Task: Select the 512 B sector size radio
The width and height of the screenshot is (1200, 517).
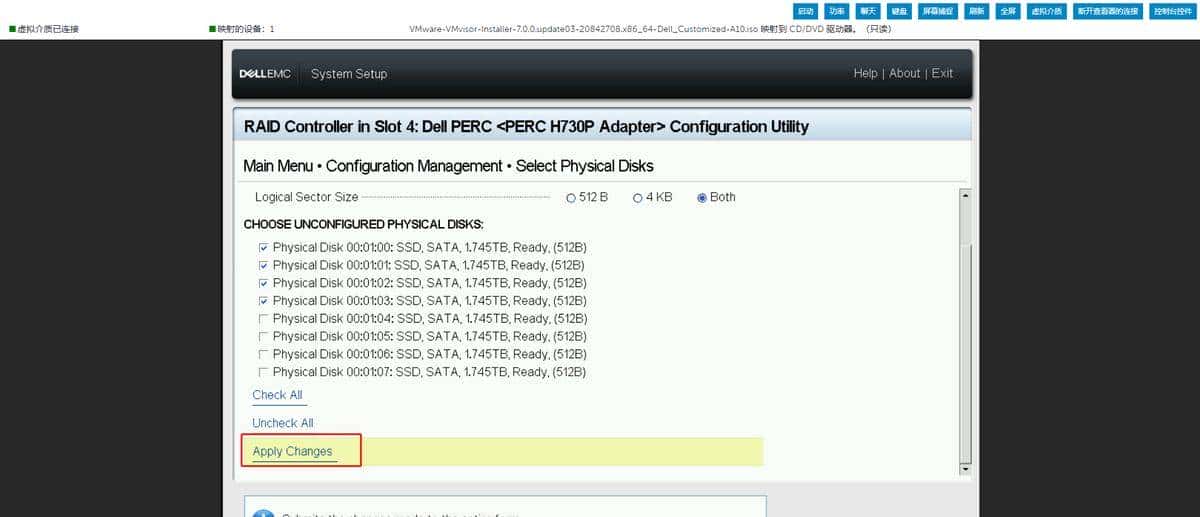Action: pos(571,198)
